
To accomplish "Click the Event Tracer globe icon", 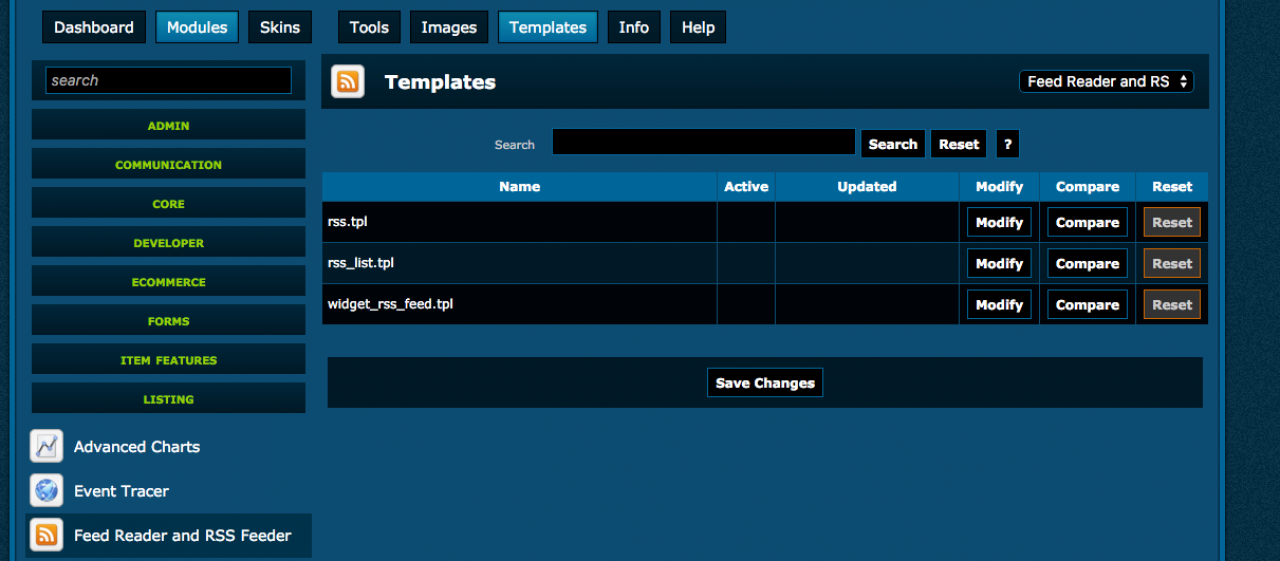I will [x=47, y=491].
